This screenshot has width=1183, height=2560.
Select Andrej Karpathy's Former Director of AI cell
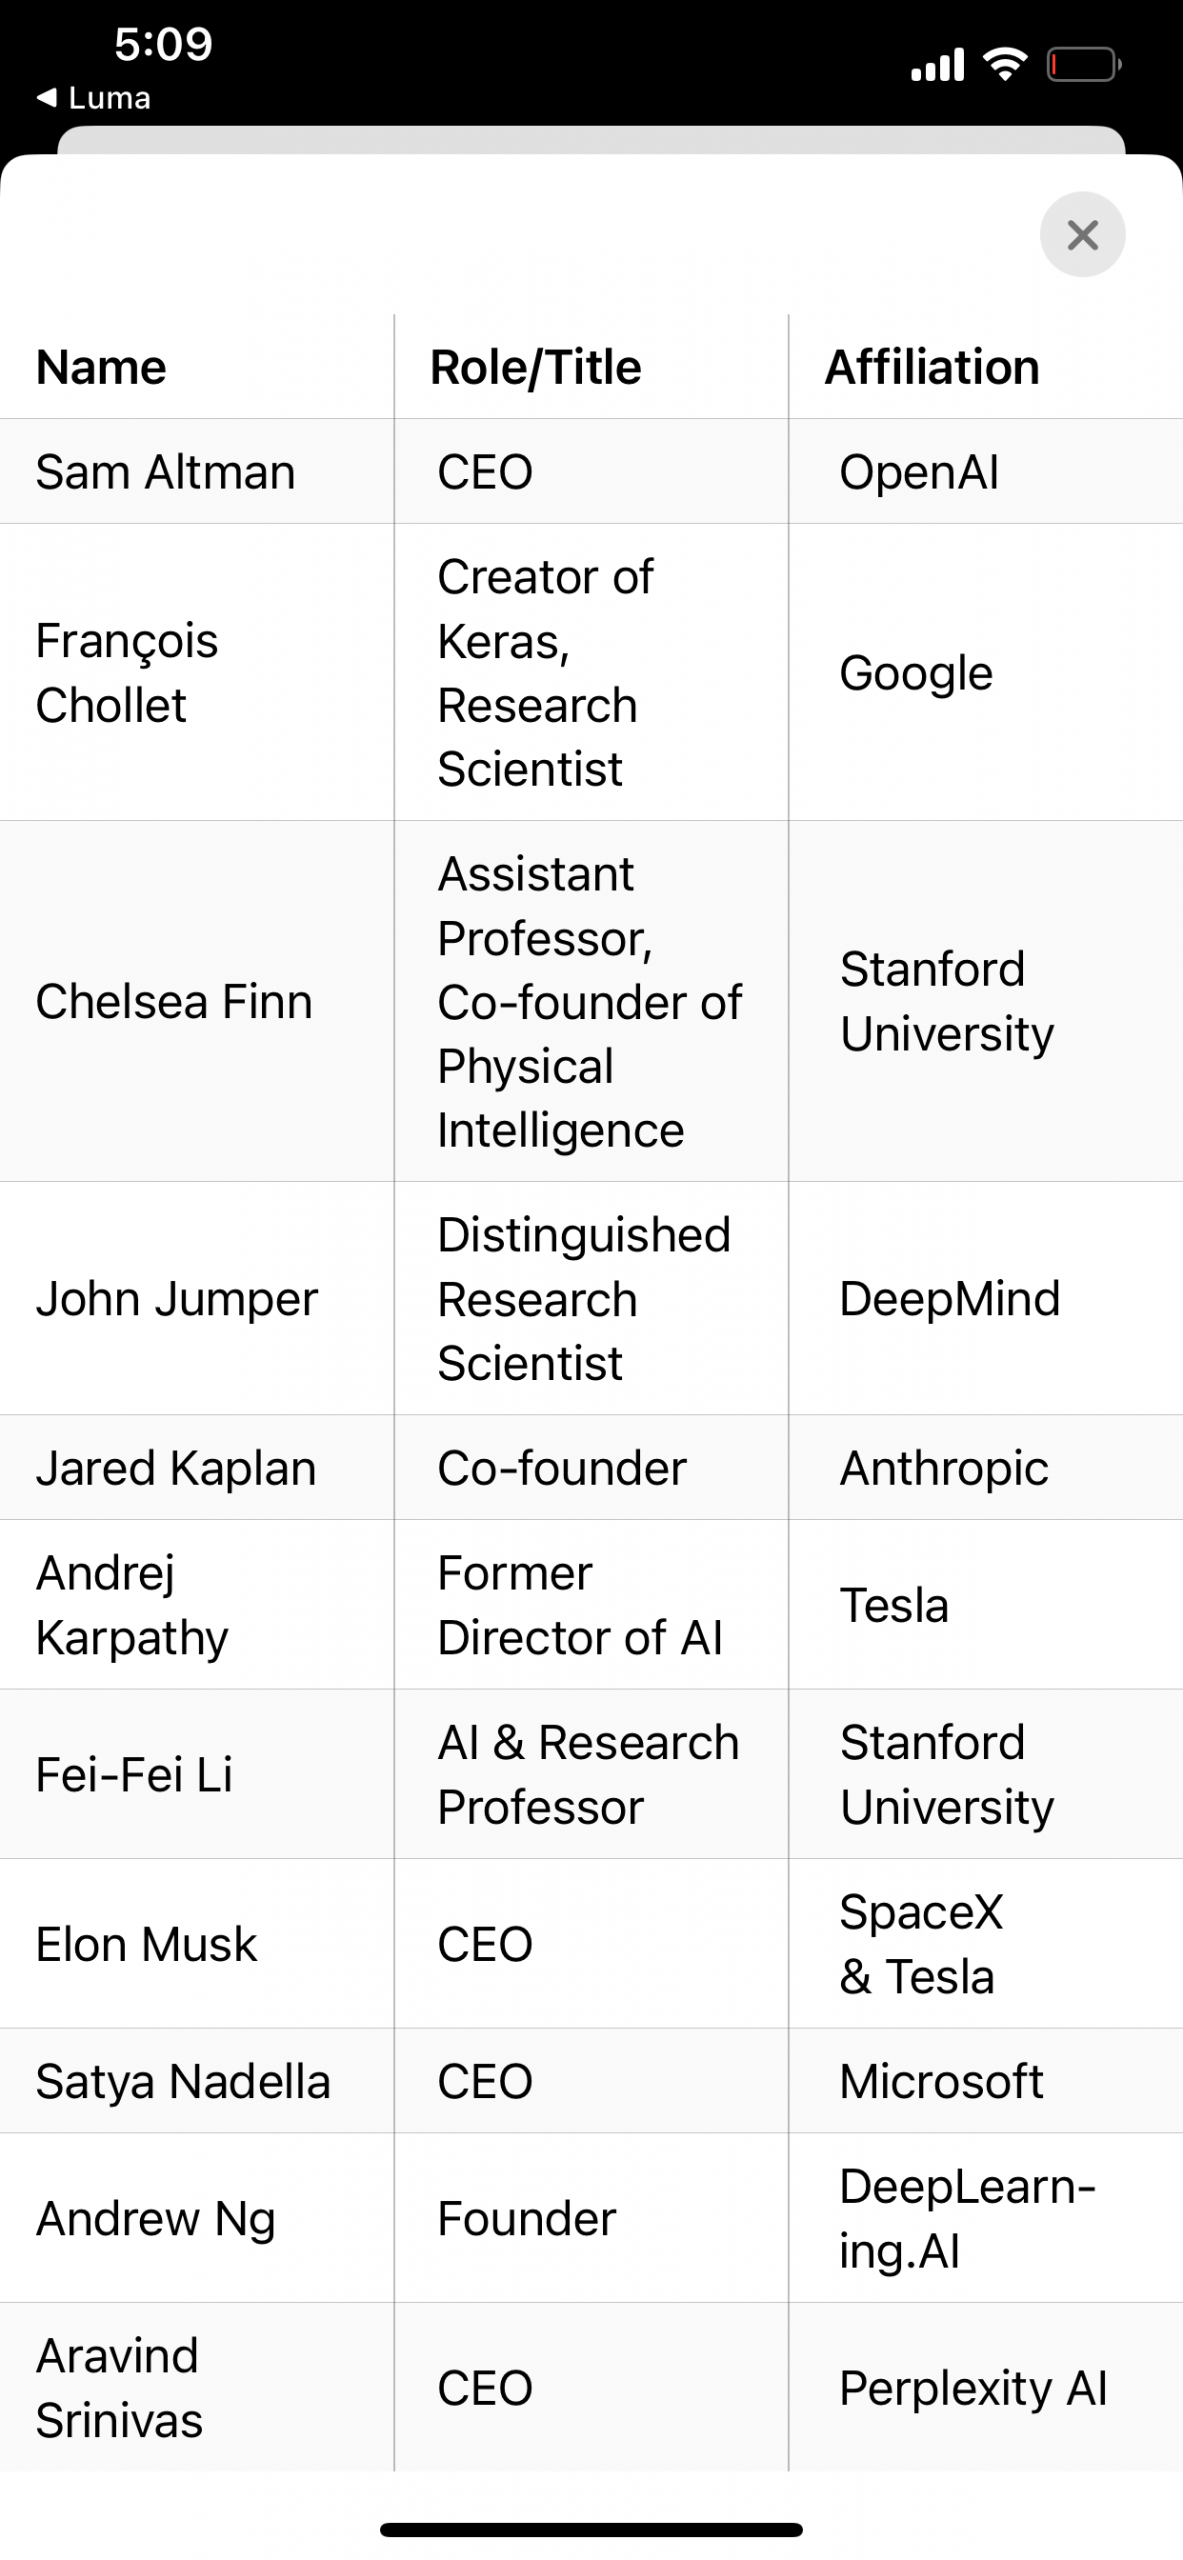coord(580,1605)
